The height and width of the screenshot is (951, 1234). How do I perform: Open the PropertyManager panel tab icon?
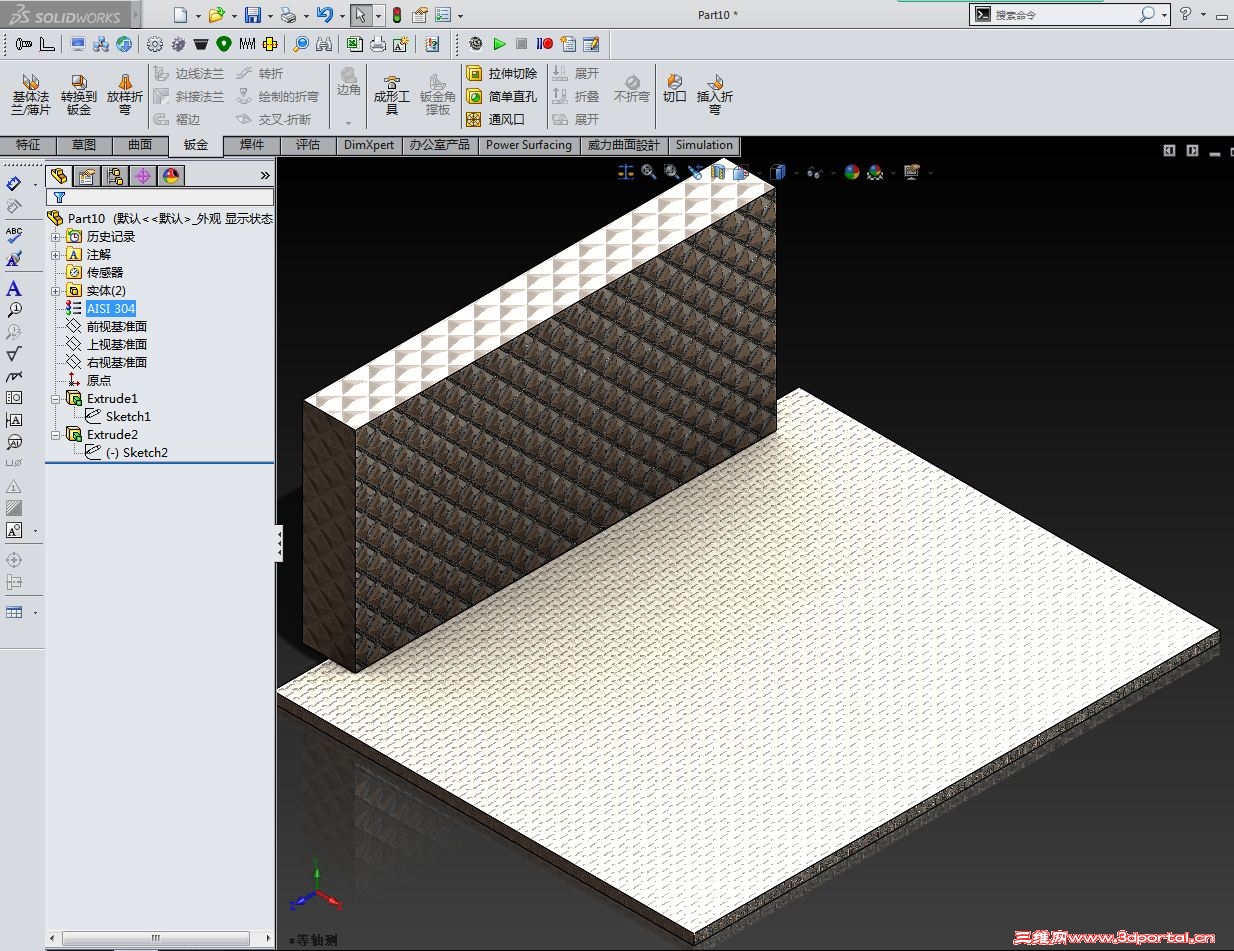point(87,176)
